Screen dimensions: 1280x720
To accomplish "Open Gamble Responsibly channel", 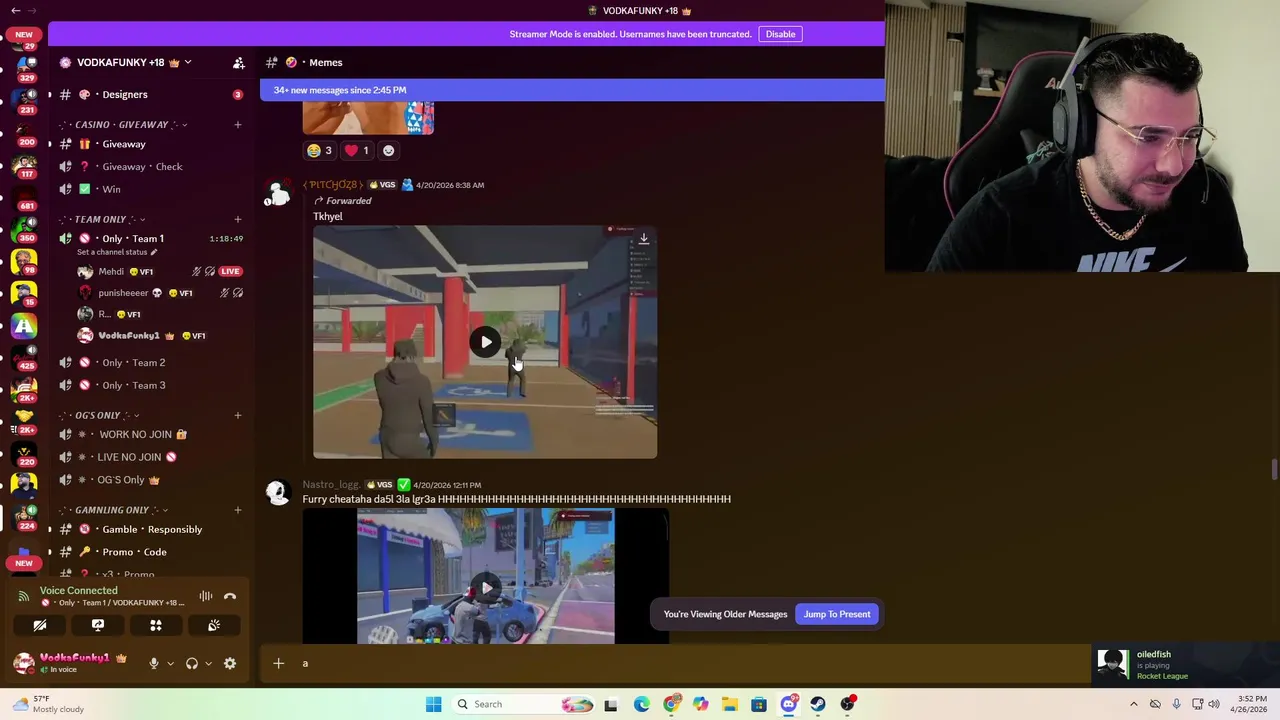I will click(x=150, y=529).
